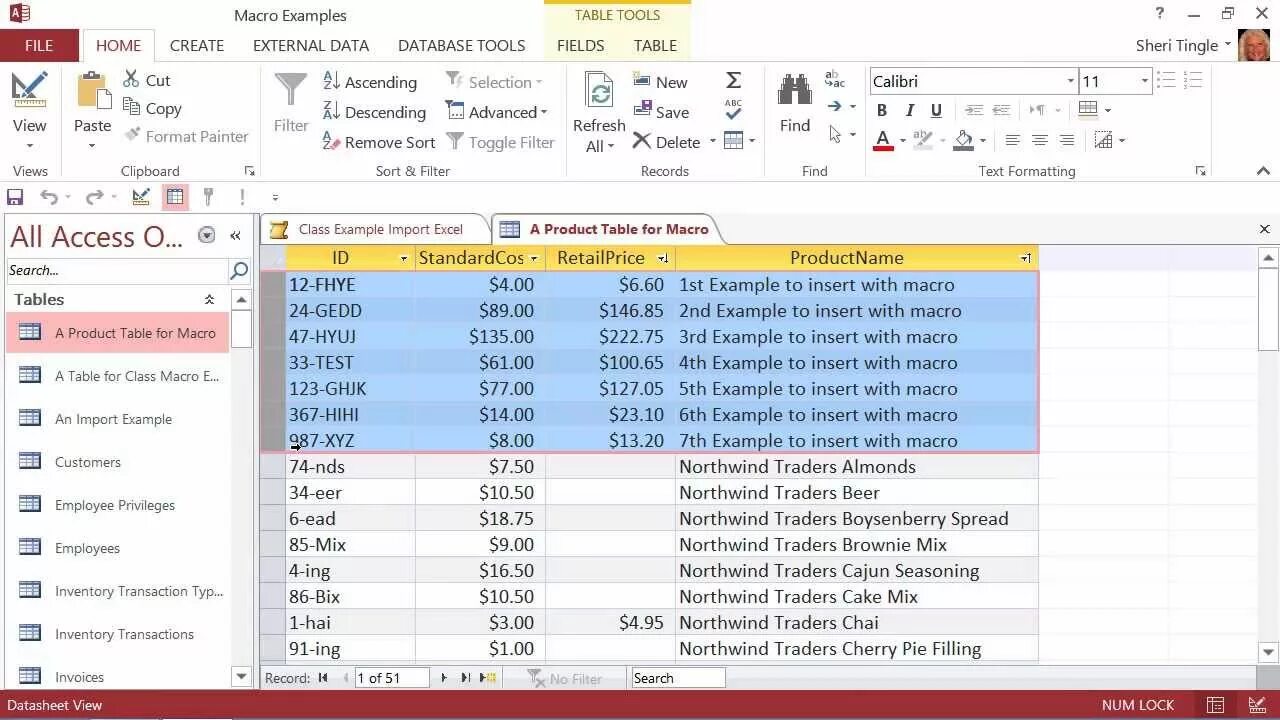The image size is (1280, 720).
Task: Open the ProductName column filter arrow
Action: 1025,258
